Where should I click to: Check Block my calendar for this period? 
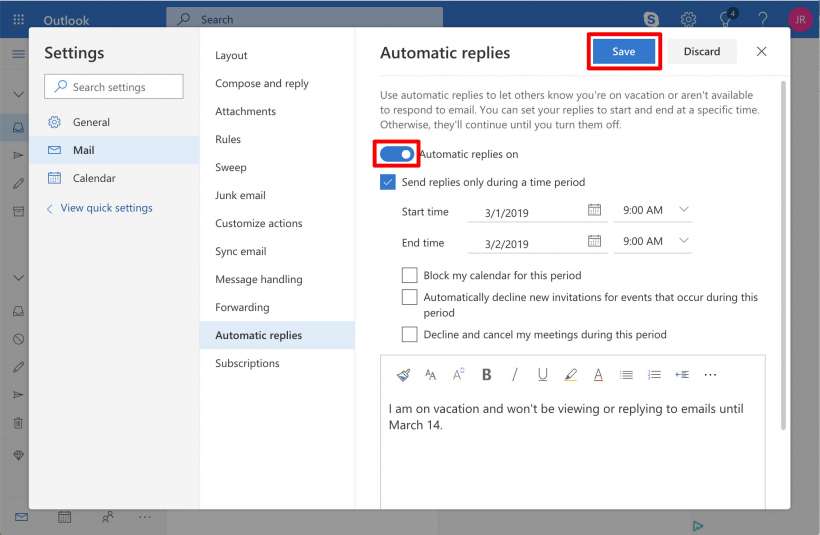(409, 275)
